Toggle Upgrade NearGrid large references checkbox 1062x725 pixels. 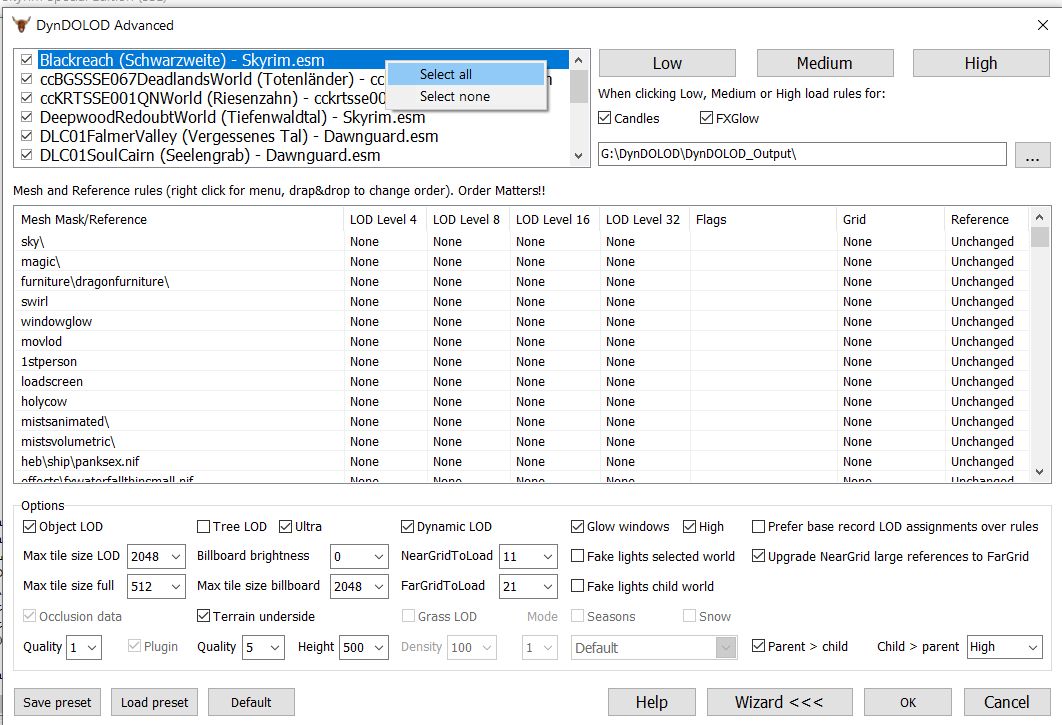coord(759,556)
